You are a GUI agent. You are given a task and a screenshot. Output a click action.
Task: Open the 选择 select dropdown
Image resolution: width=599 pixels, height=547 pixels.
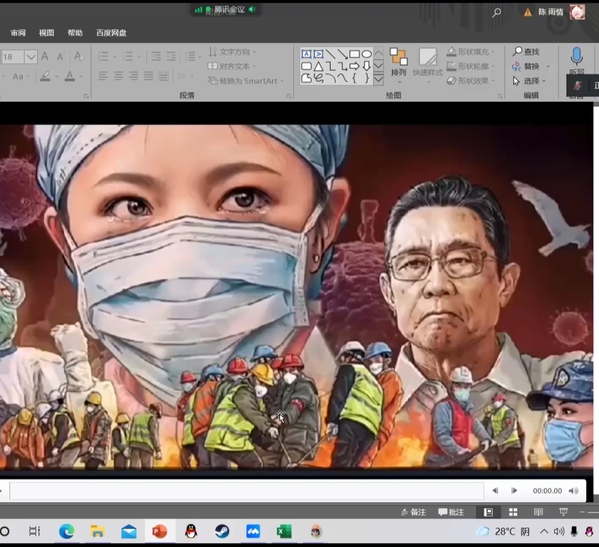point(529,81)
